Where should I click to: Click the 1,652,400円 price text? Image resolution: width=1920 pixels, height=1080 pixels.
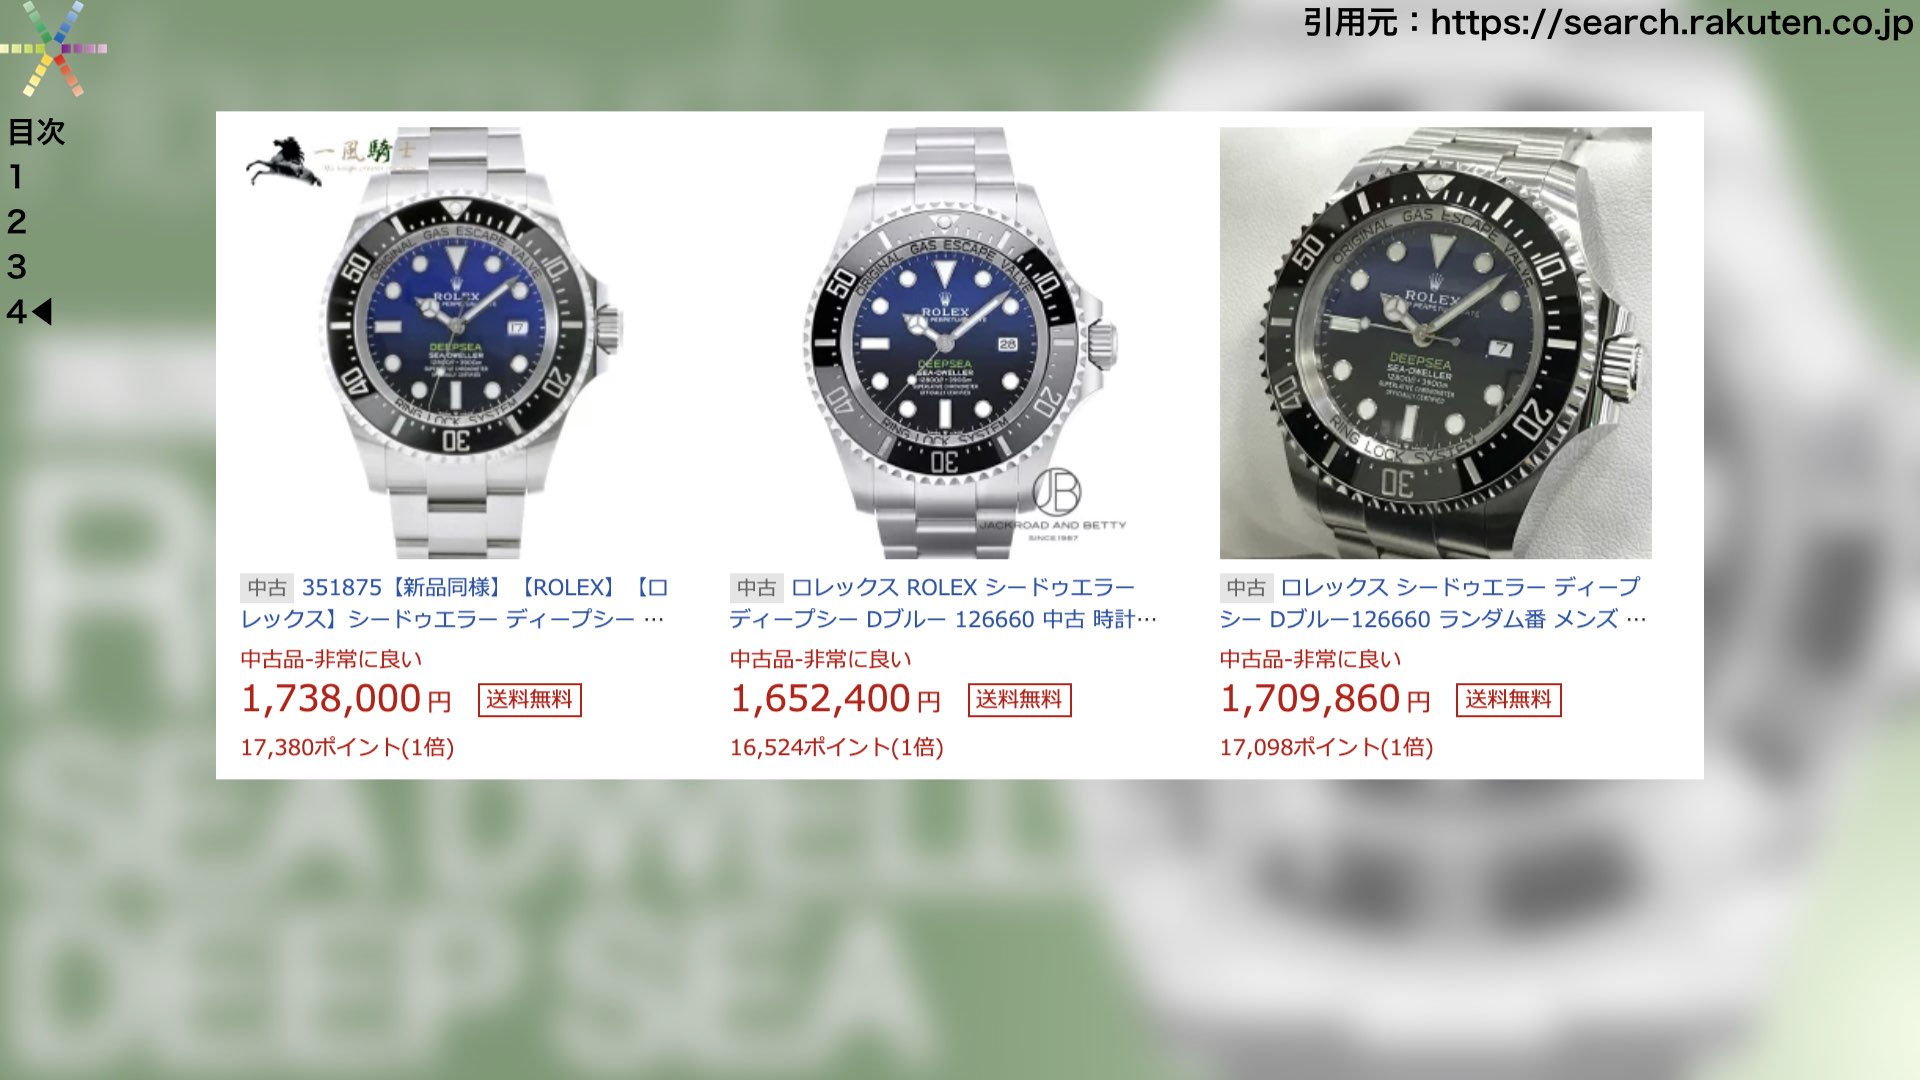836,699
